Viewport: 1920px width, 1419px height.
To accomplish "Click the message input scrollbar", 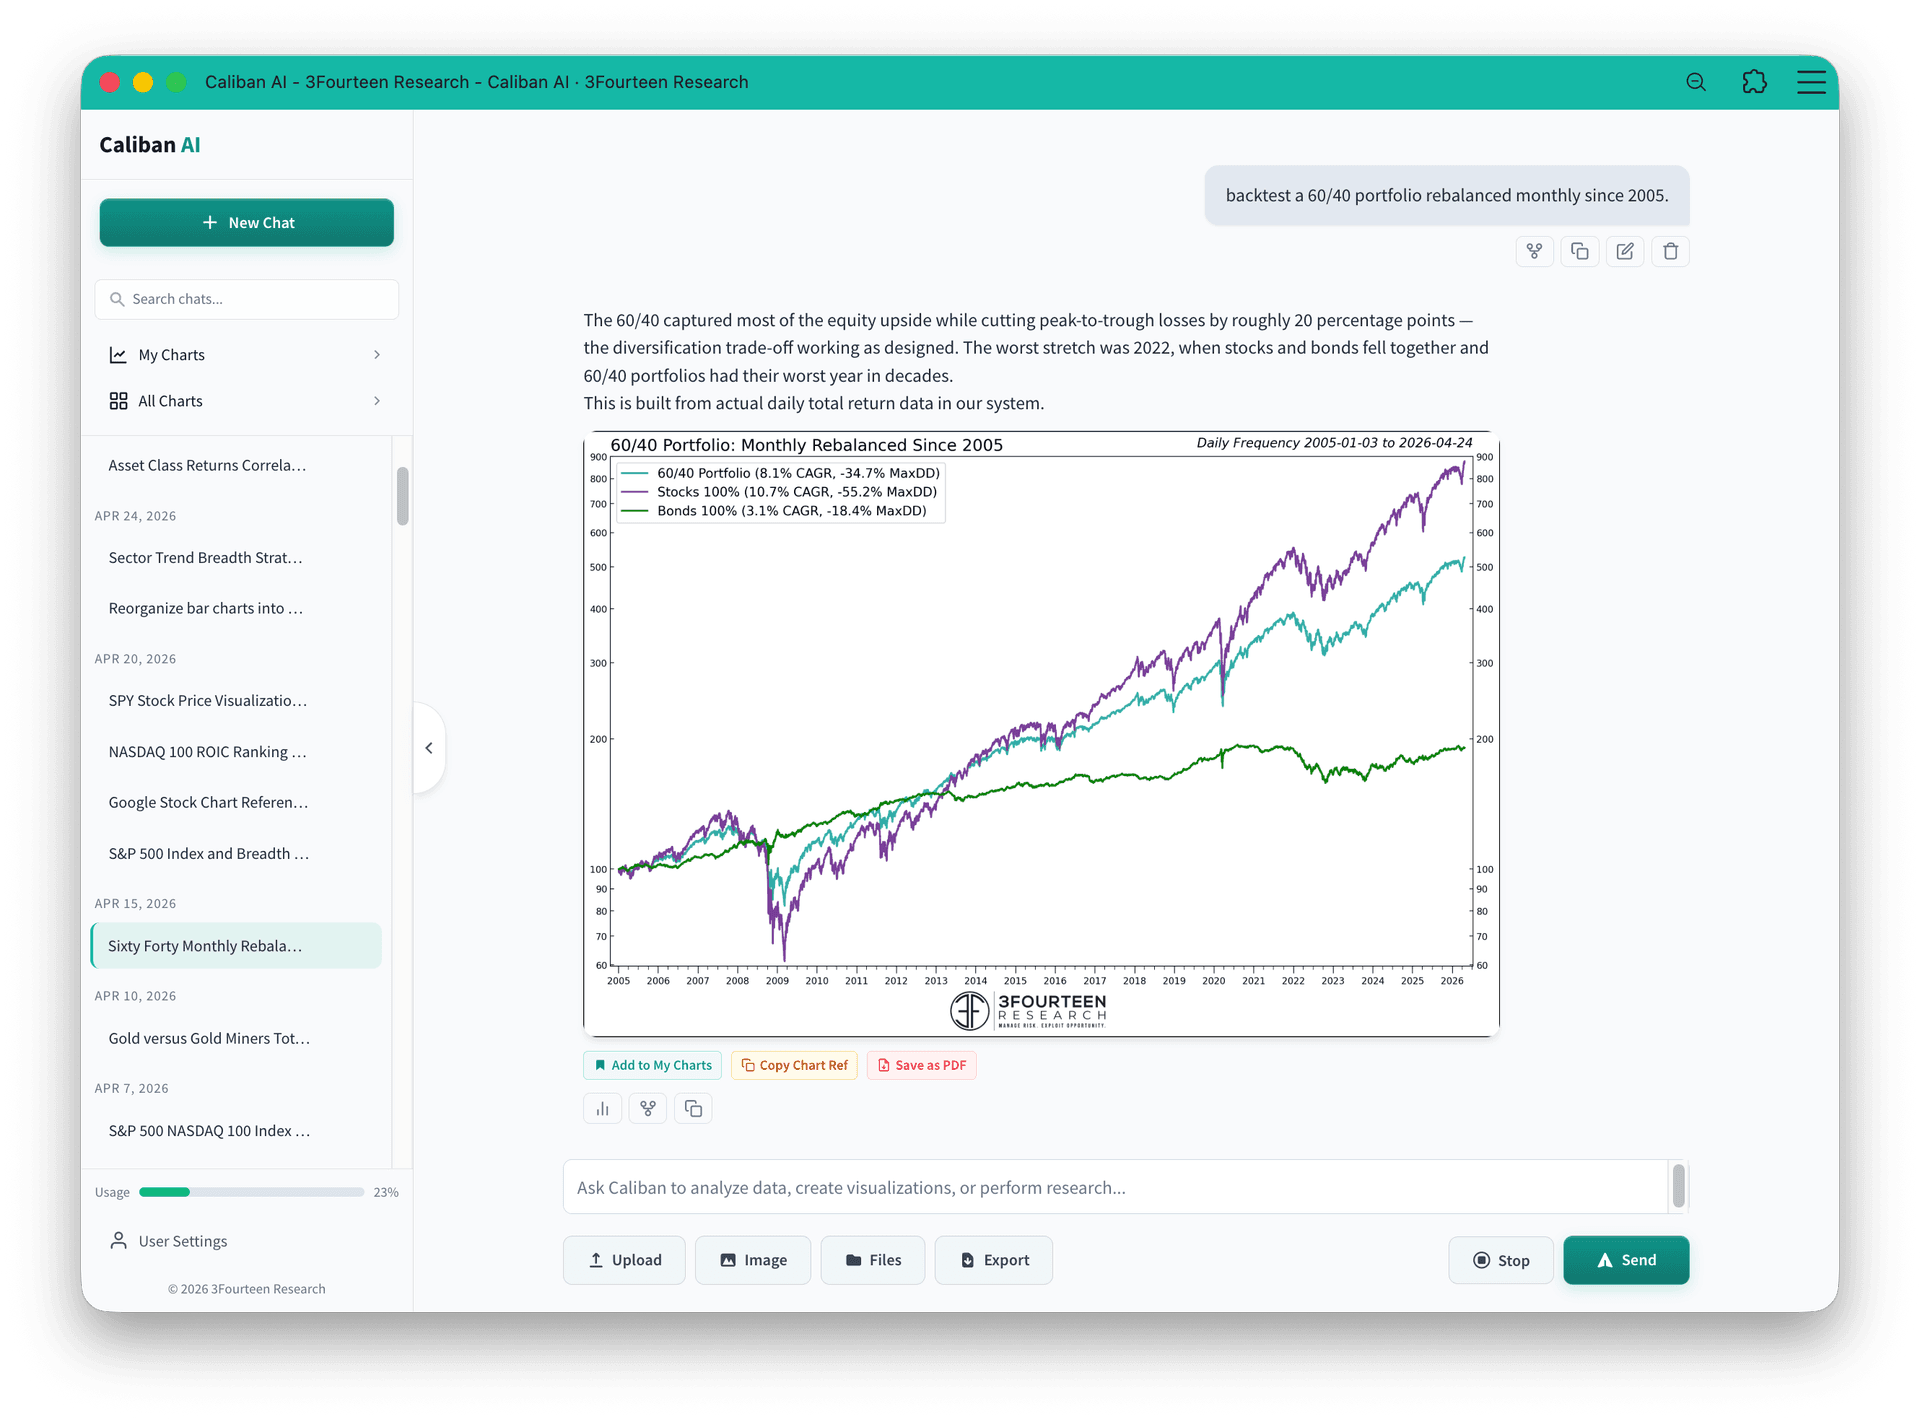I will (1678, 1186).
